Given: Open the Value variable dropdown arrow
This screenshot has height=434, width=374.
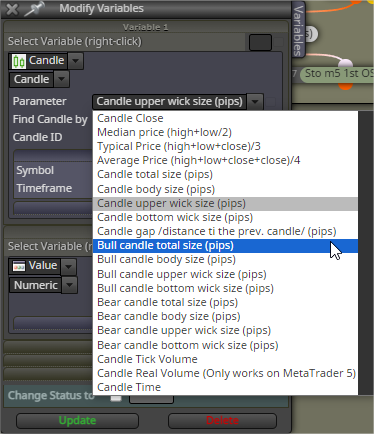Looking at the screenshot, I should tap(69, 266).
